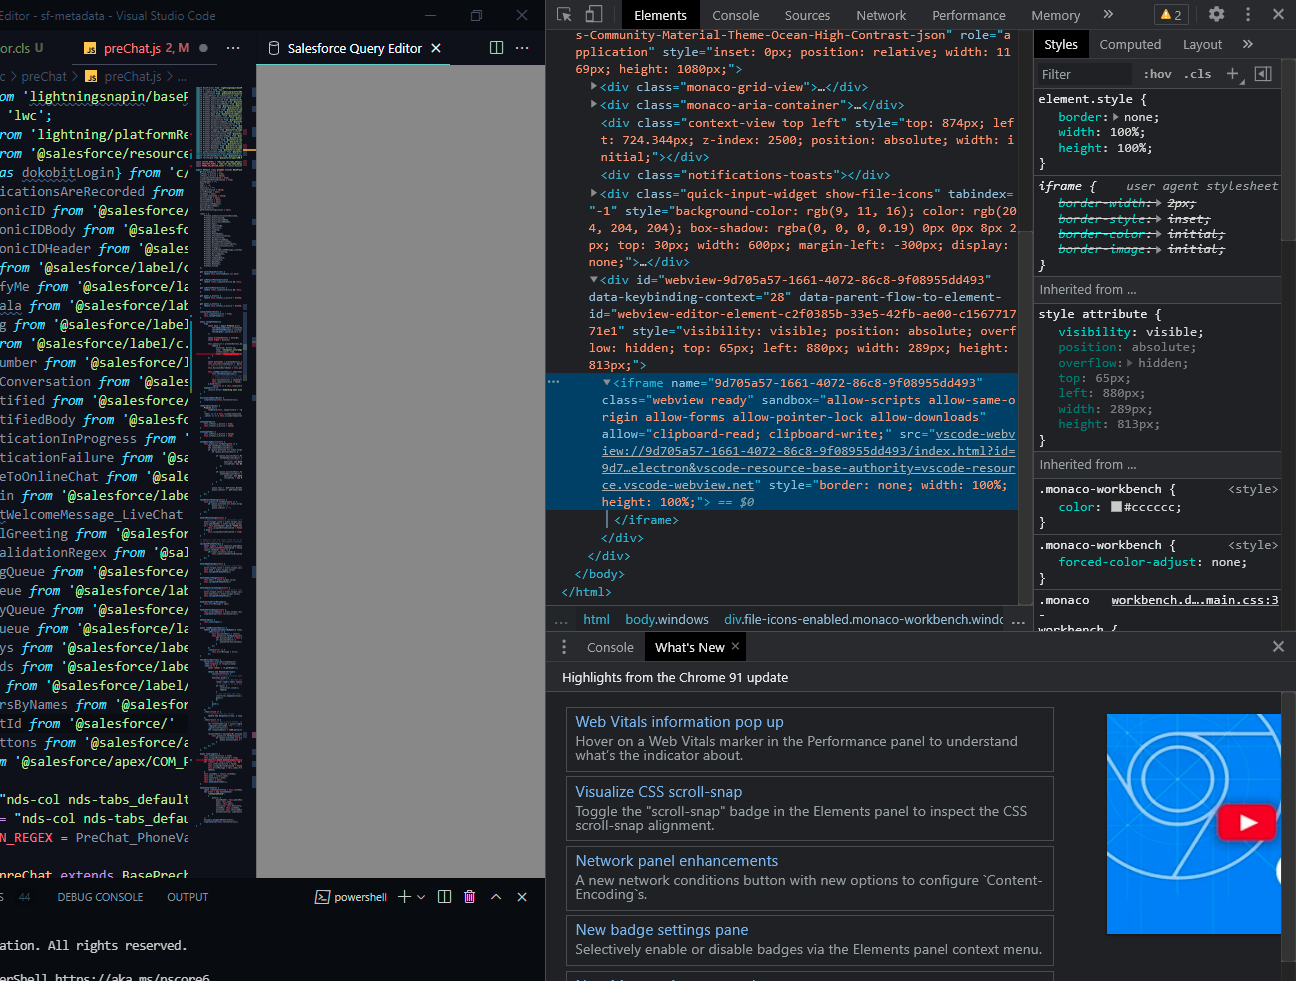Close the VS Code terminal panel

522,897
